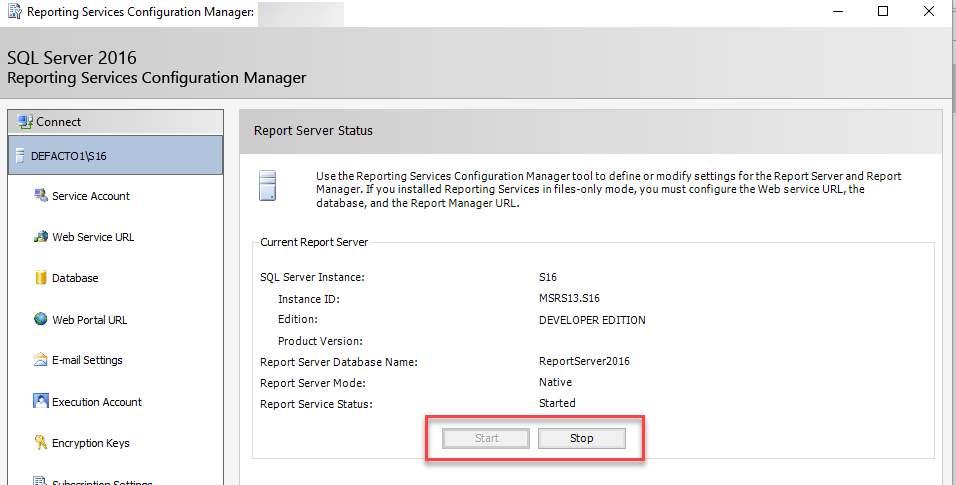Image resolution: width=956 pixels, height=485 pixels.
Task: Click the Product Version label
Action: [320, 341]
